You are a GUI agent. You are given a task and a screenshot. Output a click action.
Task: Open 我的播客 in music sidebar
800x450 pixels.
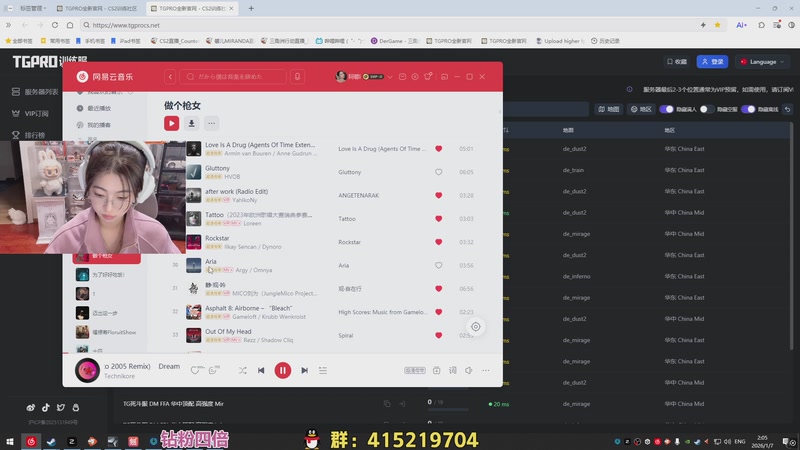[x=94, y=125]
